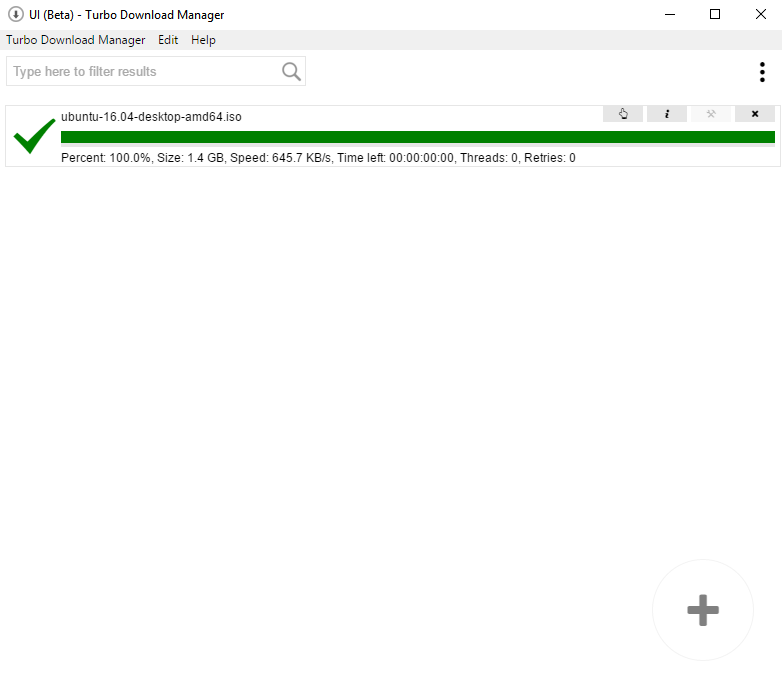Show info for ubuntu-16.04 download
The image size is (782, 688).
tap(667, 114)
